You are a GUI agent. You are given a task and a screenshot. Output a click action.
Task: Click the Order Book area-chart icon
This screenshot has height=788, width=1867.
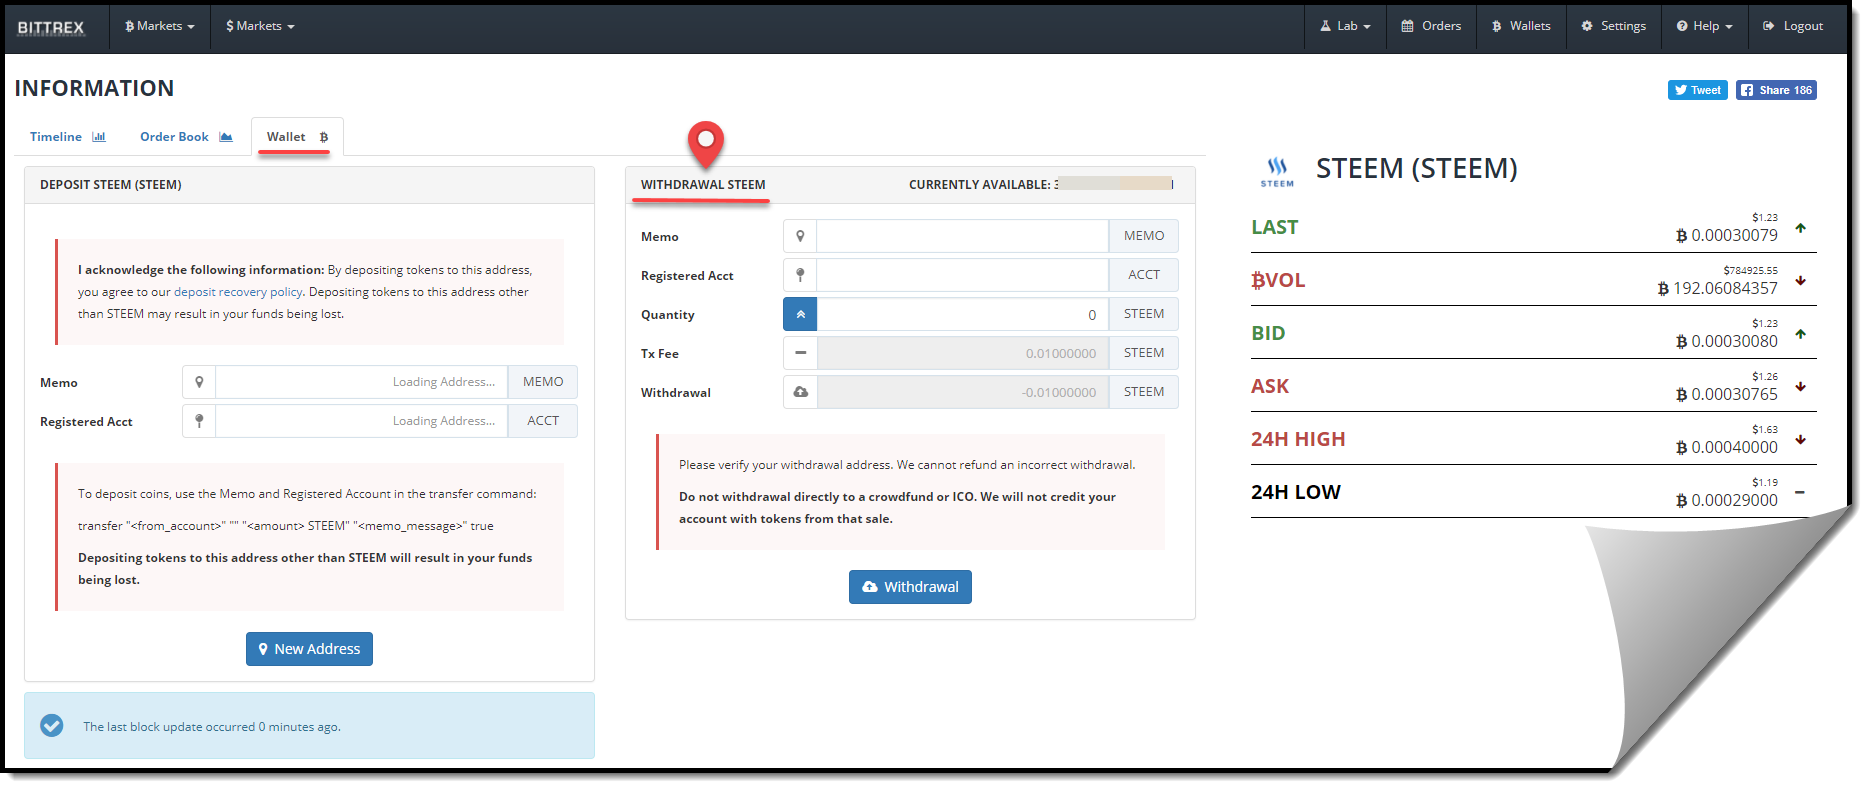(226, 137)
